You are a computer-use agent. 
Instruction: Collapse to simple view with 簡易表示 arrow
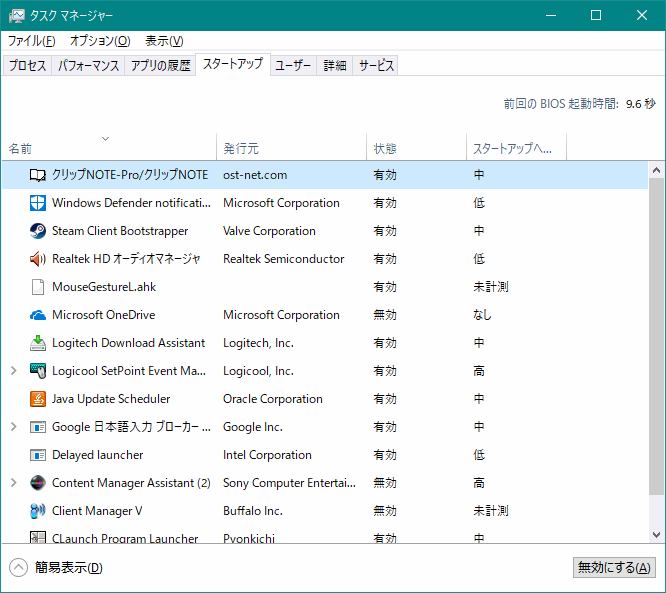tap(18, 568)
